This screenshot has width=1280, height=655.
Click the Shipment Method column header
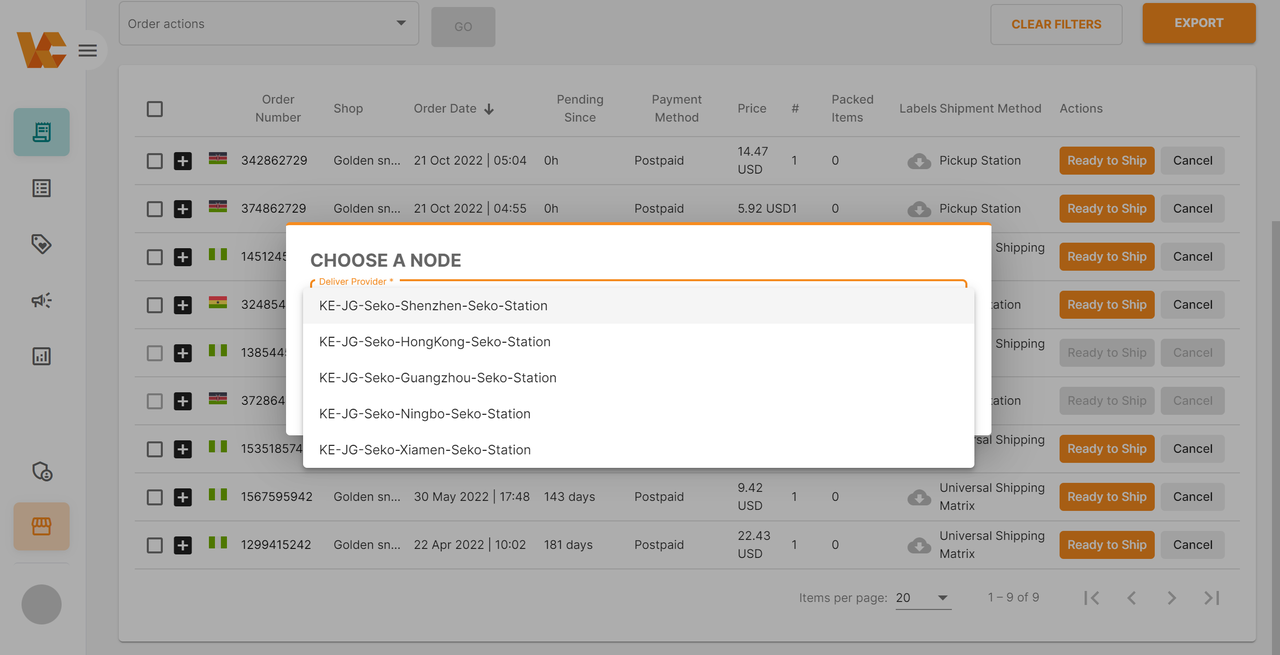pyautogui.click(x=990, y=109)
